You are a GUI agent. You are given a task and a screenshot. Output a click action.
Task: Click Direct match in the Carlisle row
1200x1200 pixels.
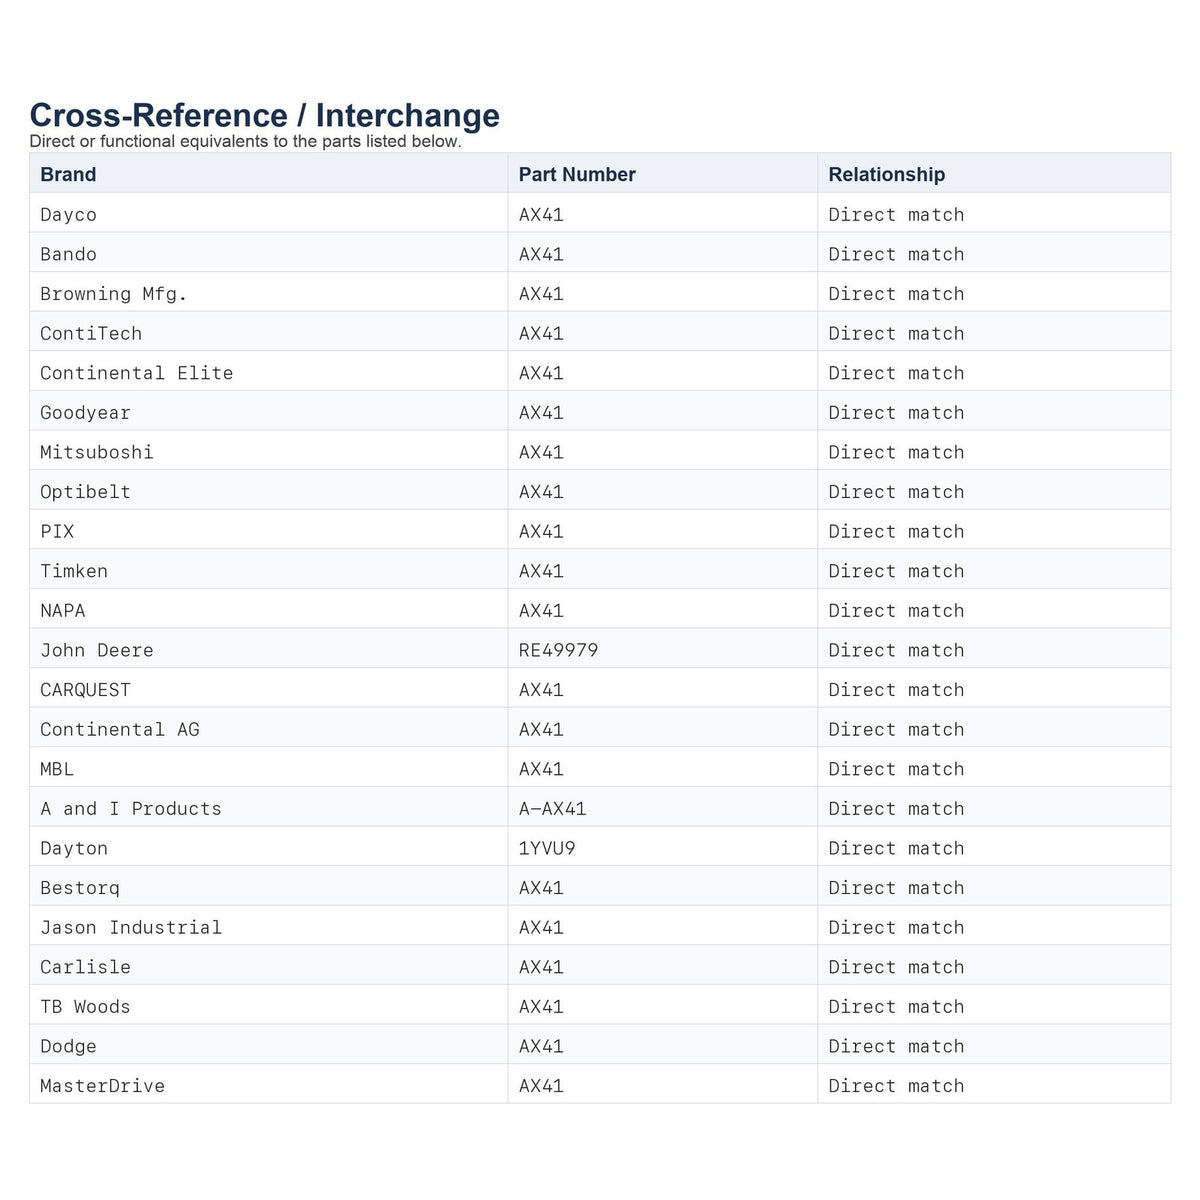point(896,967)
